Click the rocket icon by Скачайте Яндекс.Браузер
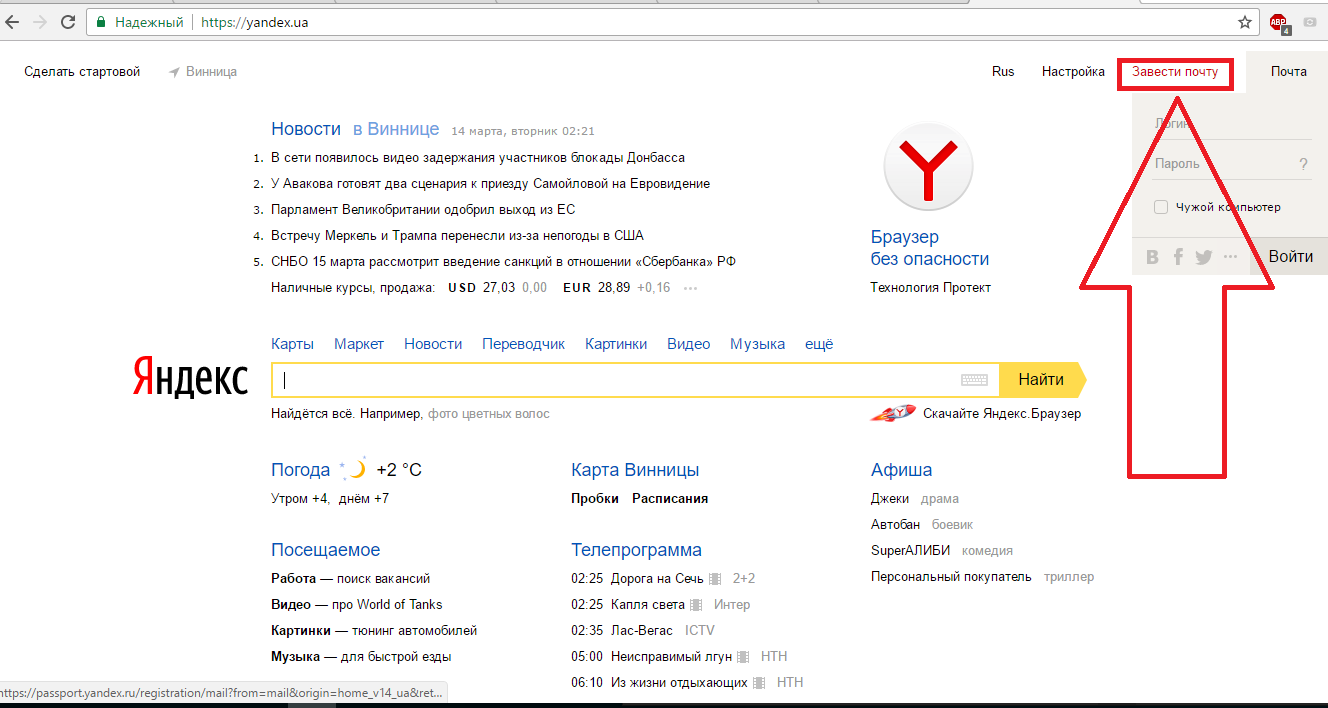This screenshot has width=1328, height=708. 893,413
